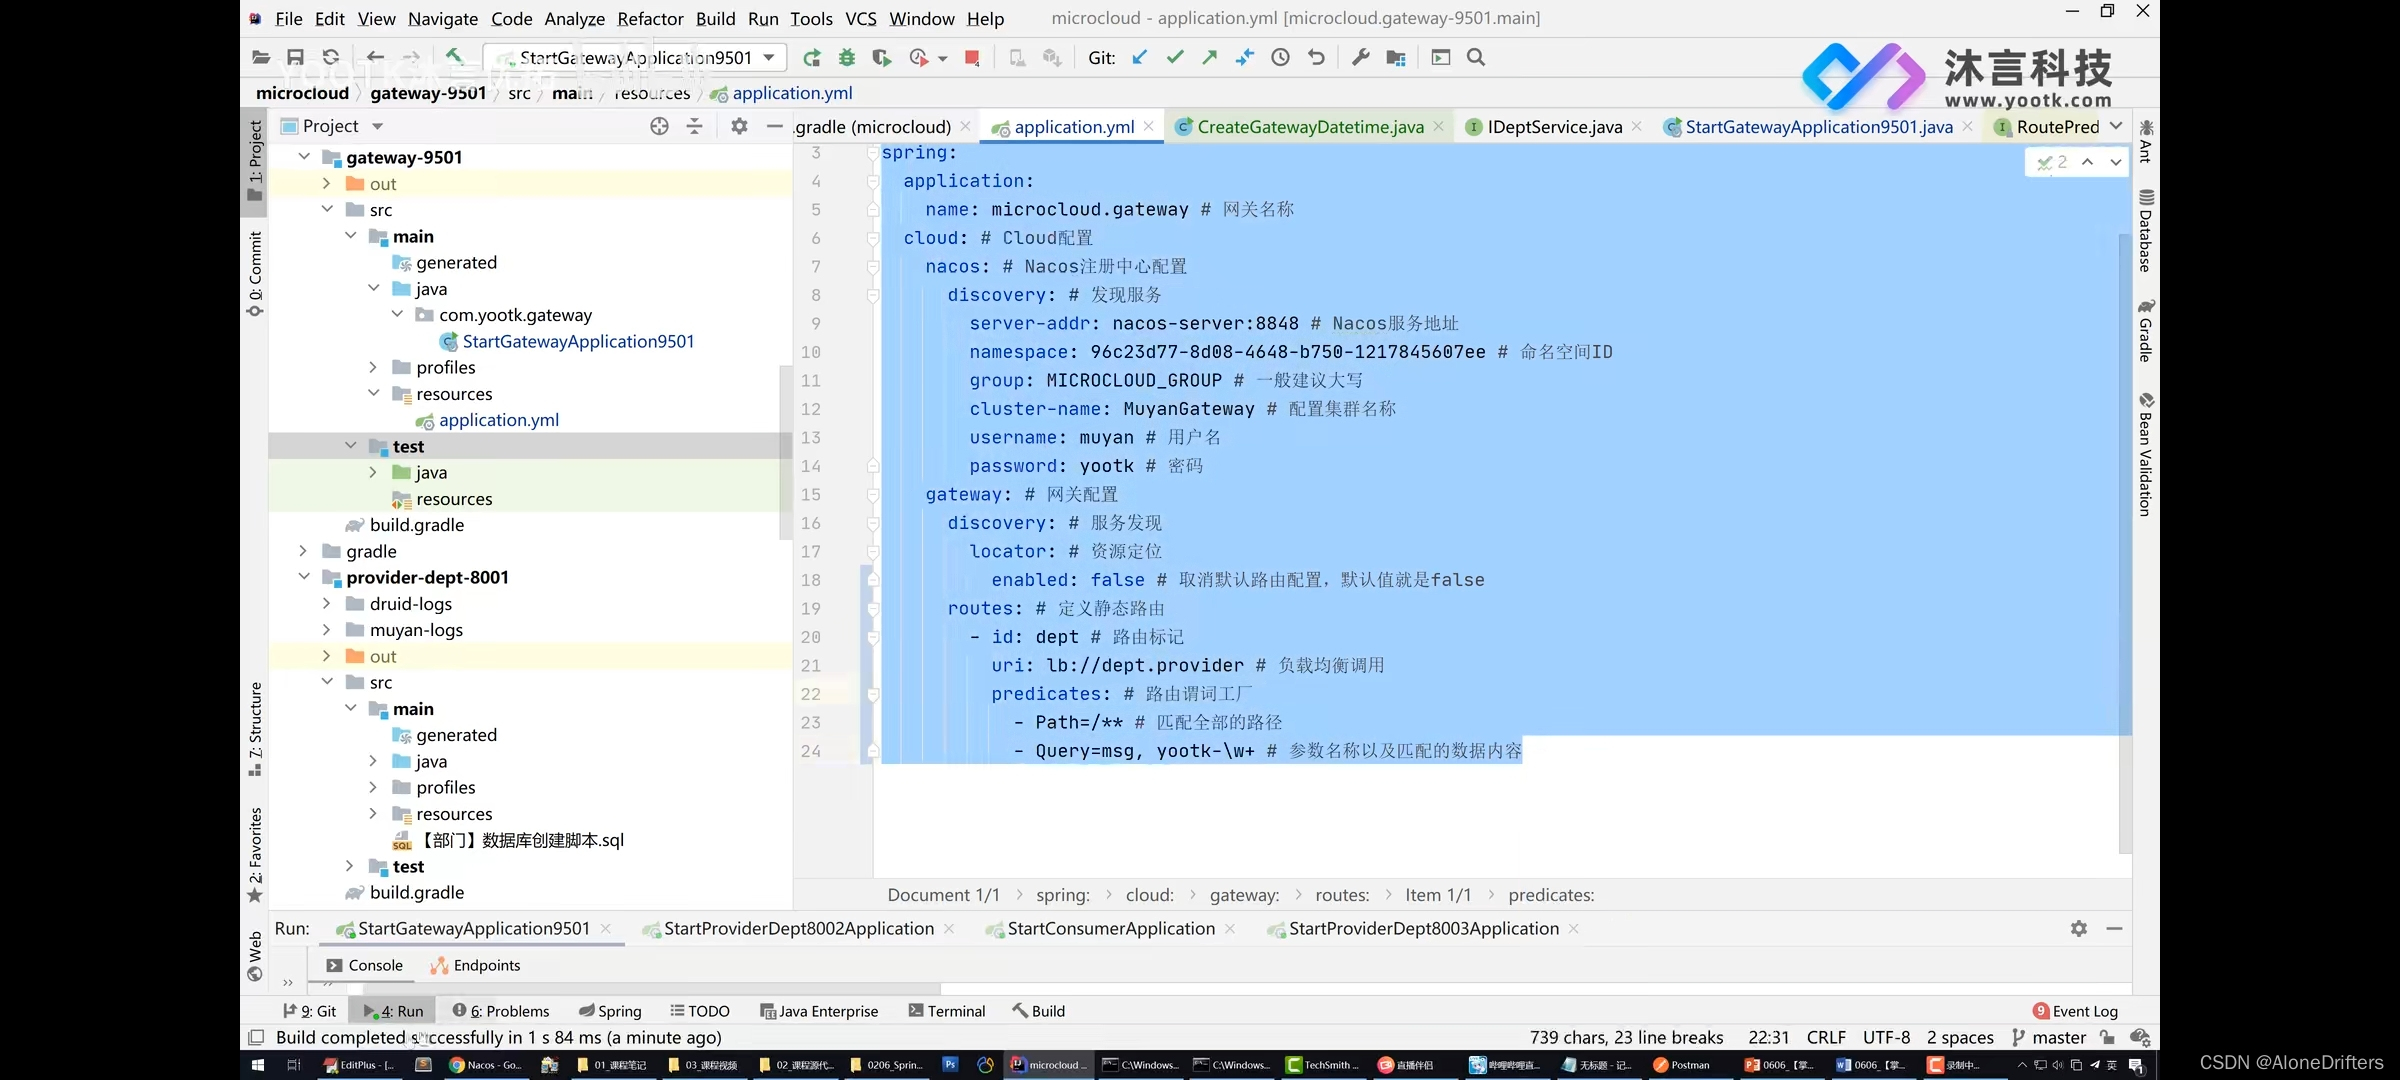The image size is (2400, 1080).
Task: Show hidden editor tabs dropdown arrow
Action: [2116, 126]
